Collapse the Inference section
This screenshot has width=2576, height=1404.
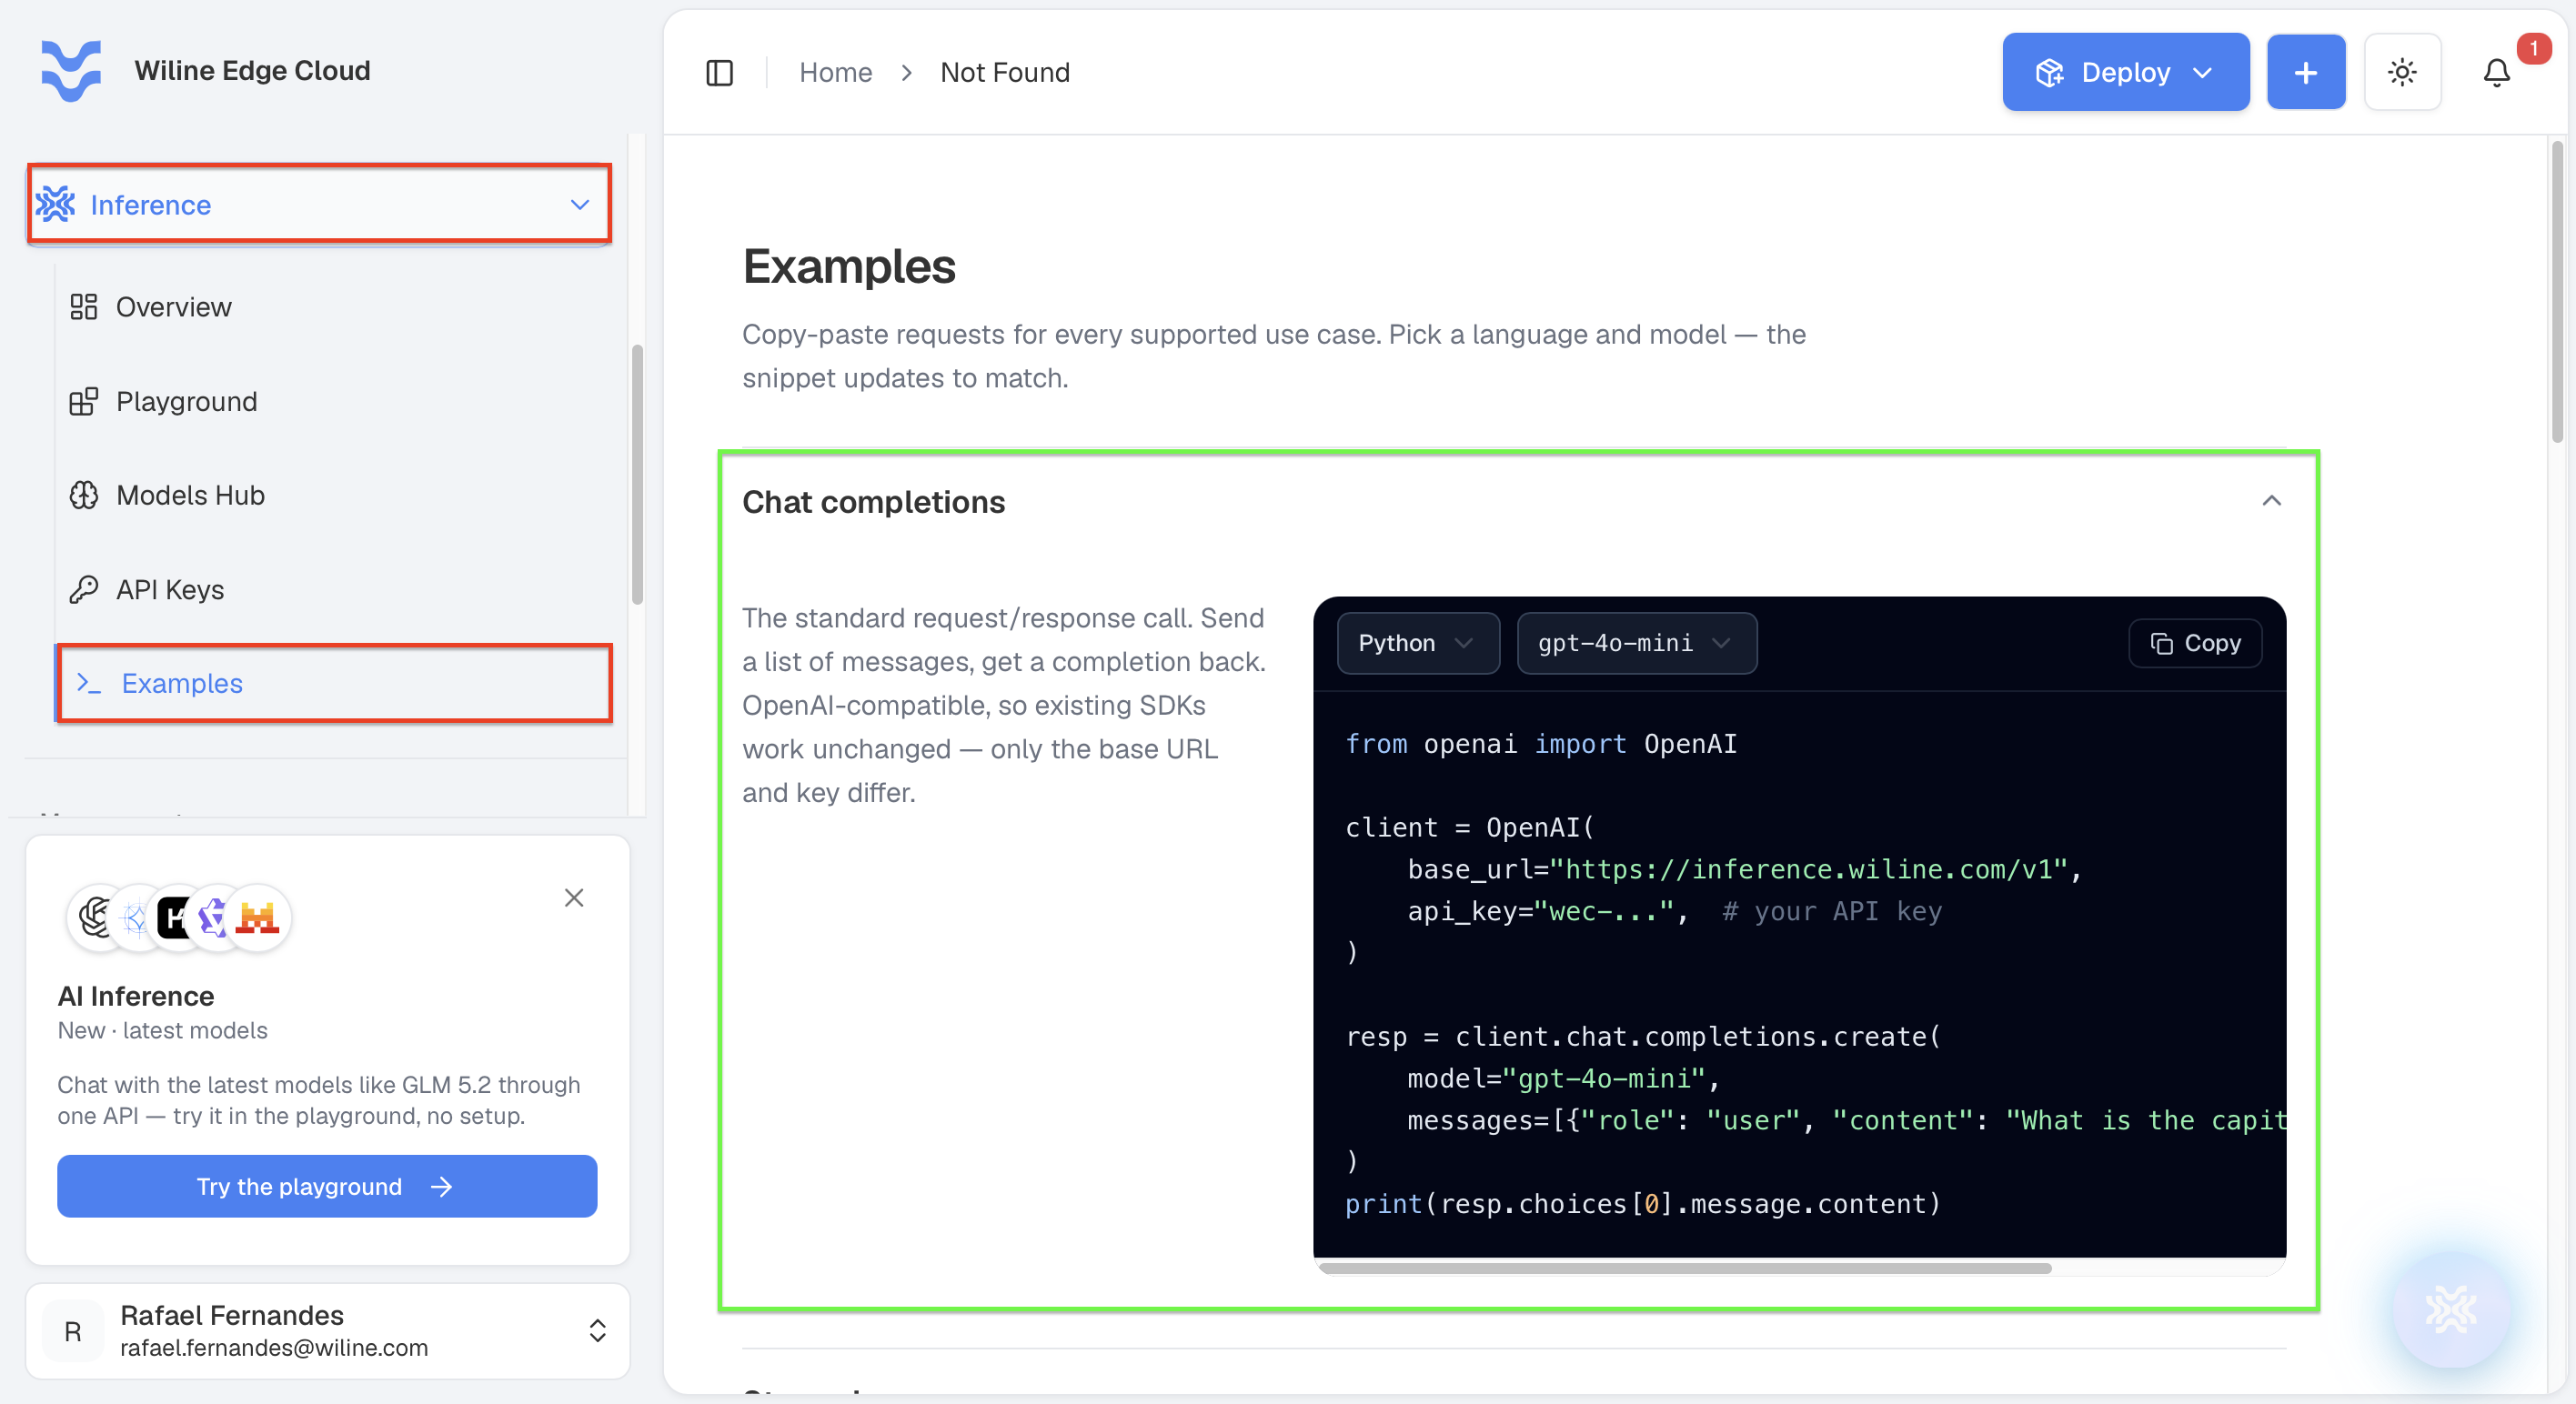click(x=319, y=204)
